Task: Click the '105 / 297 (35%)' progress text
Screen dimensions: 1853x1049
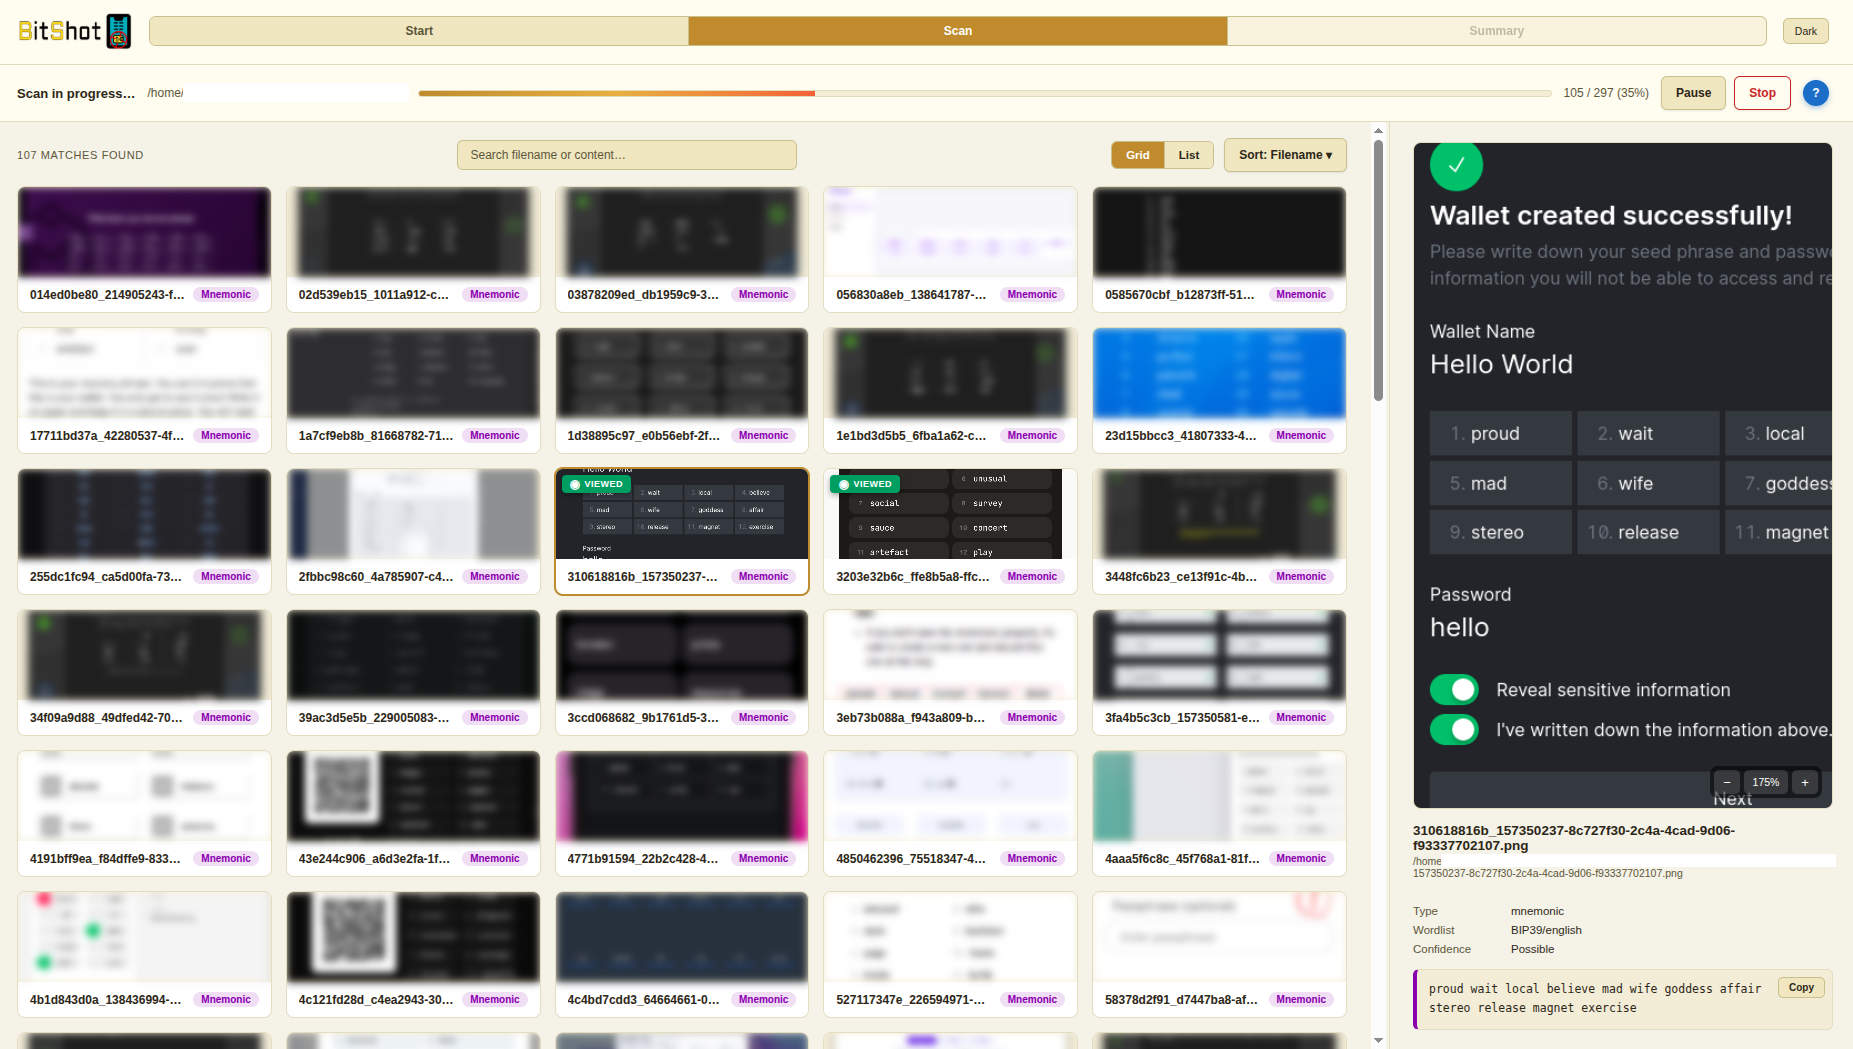Action: pos(1606,93)
